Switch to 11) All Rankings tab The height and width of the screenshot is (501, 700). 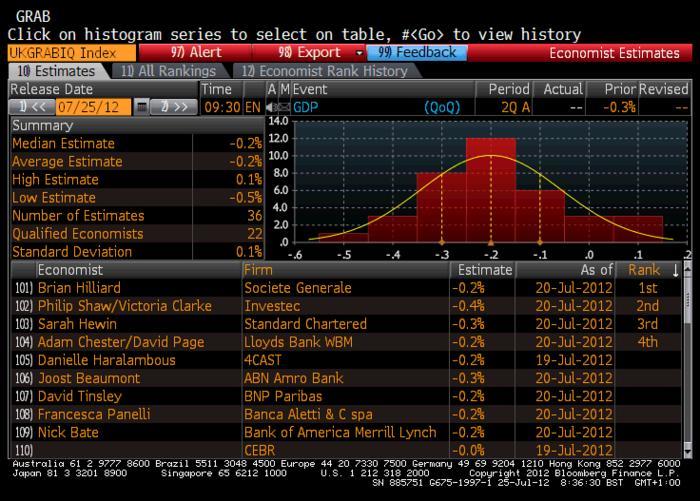[169, 71]
